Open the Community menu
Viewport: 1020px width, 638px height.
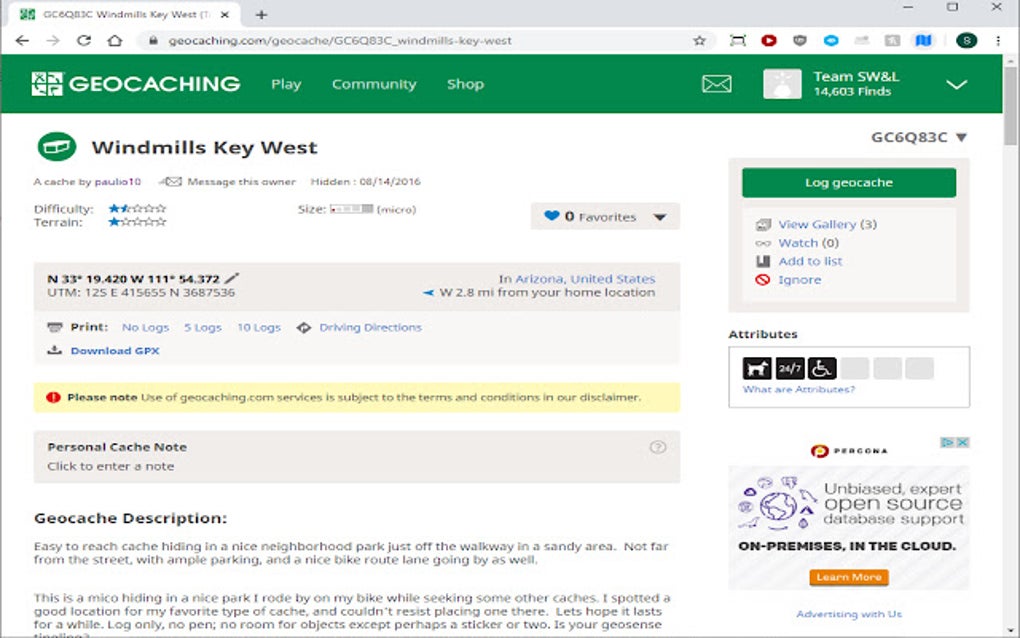[374, 84]
